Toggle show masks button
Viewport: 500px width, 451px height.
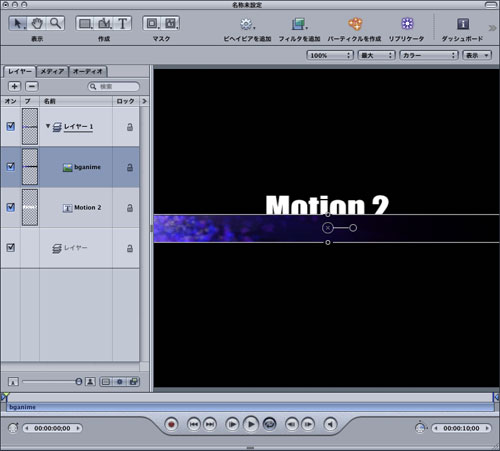pos(106,382)
